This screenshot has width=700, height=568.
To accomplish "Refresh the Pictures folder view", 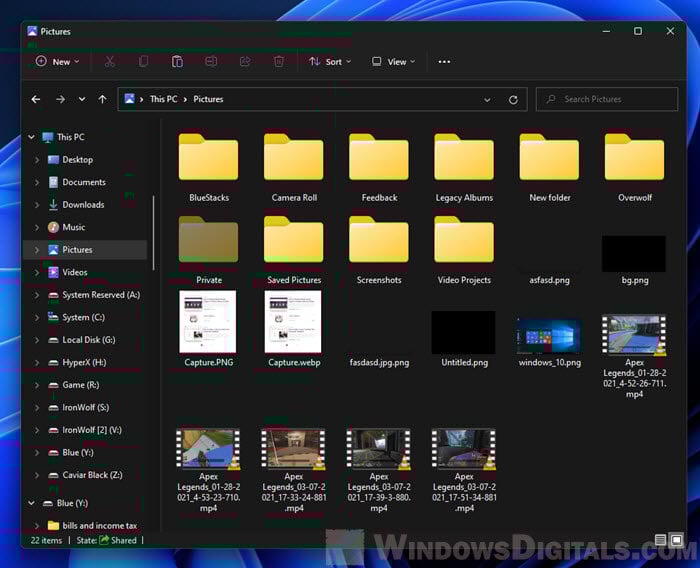I will coord(513,100).
